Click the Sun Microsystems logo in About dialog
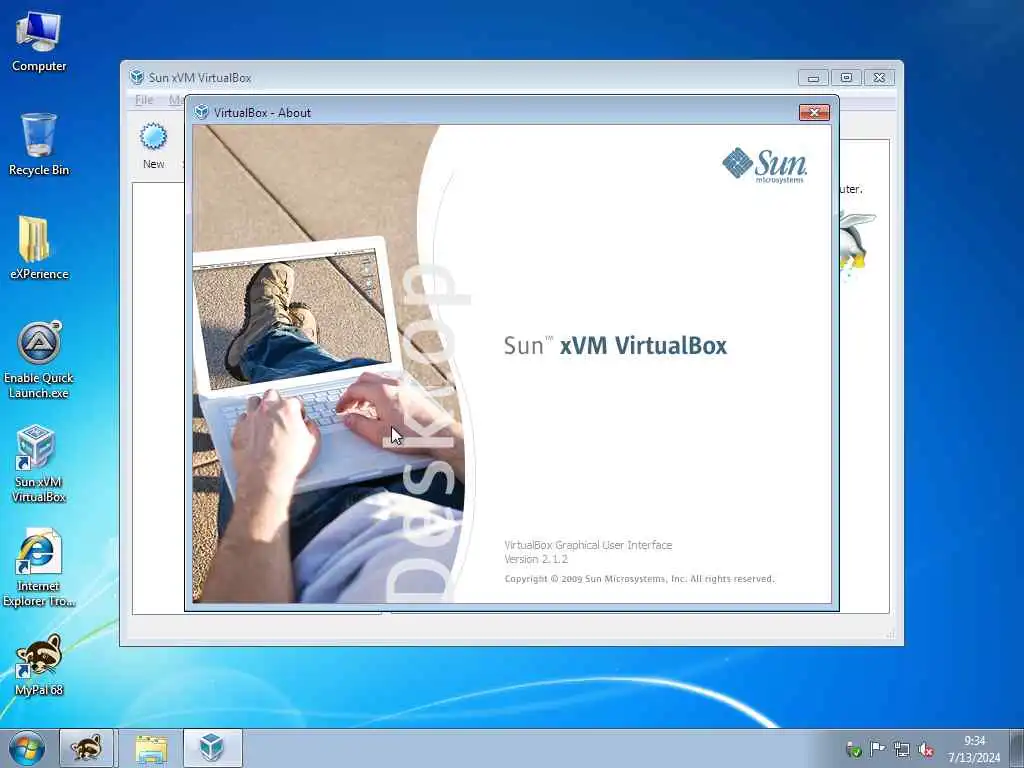The width and height of the screenshot is (1024, 768). 765,165
